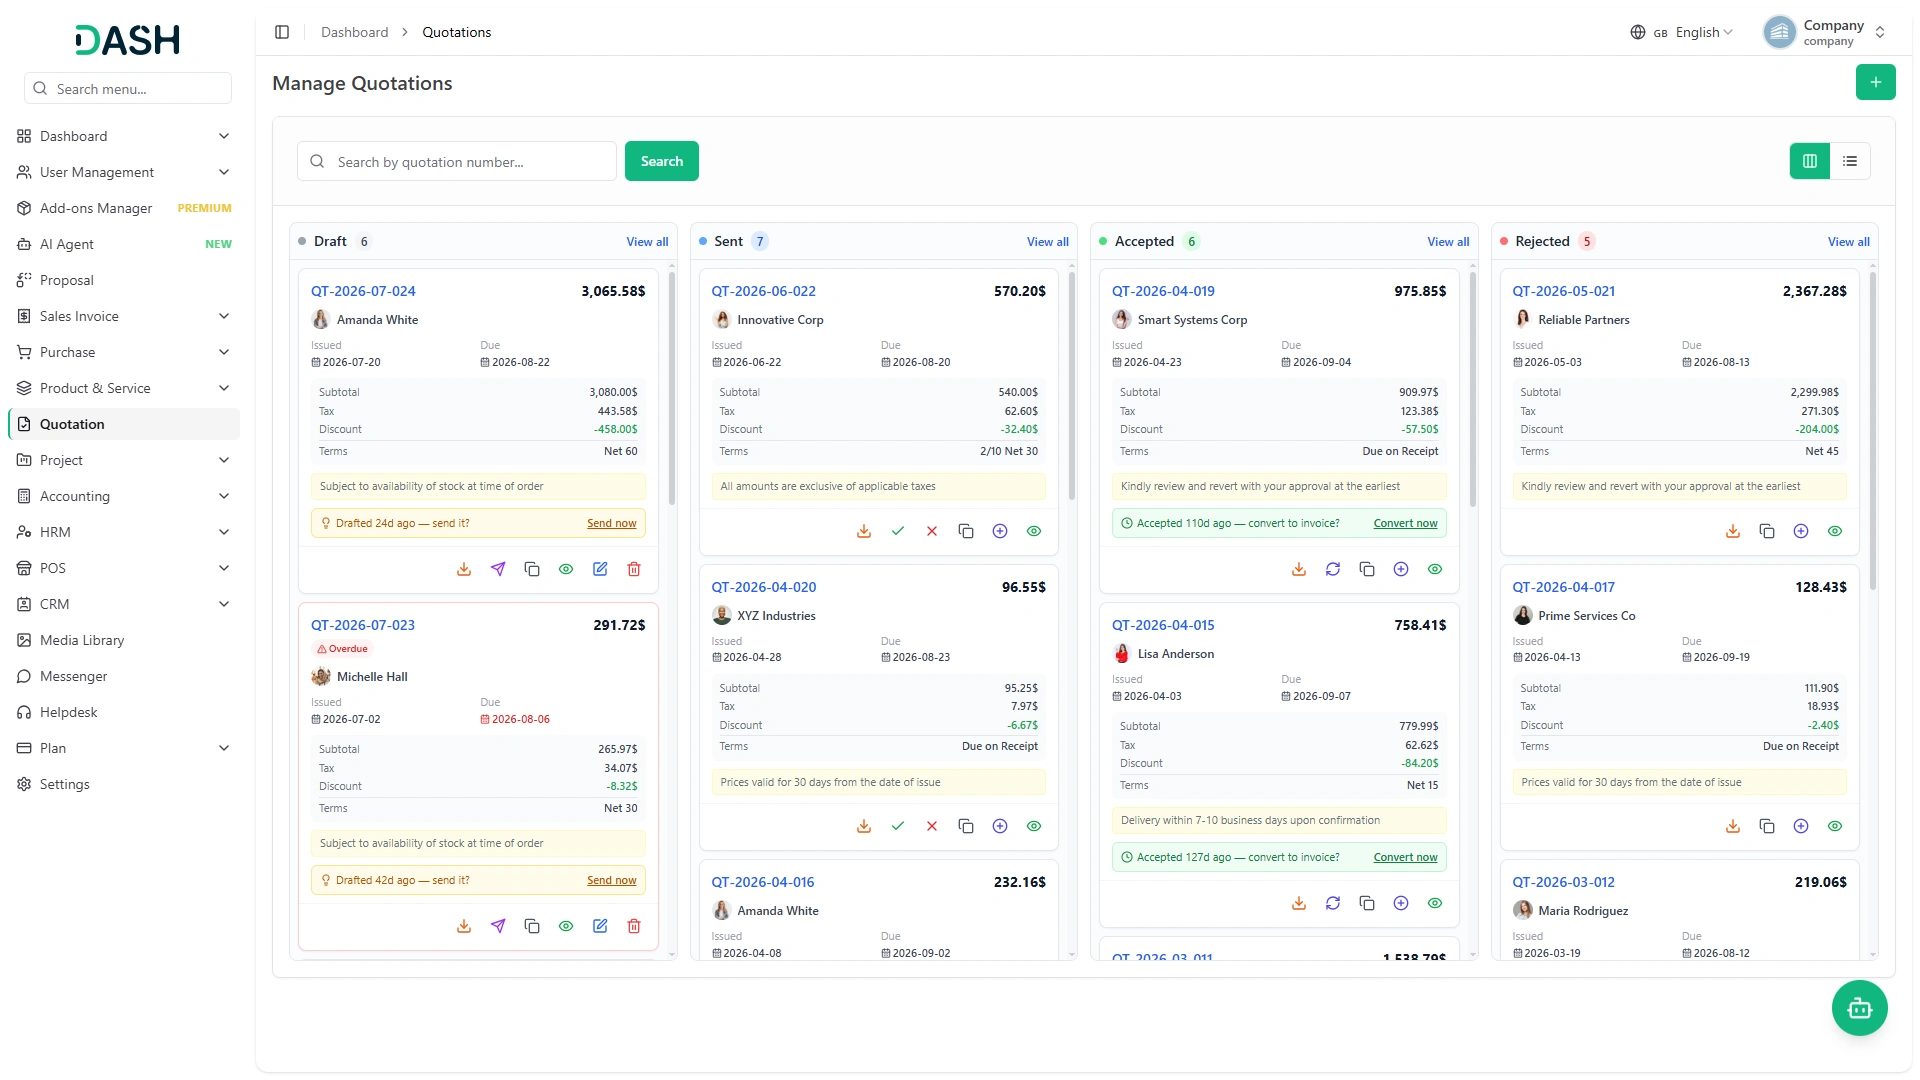
Task: Open the Company account dropdown
Action: [x=1824, y=32]
